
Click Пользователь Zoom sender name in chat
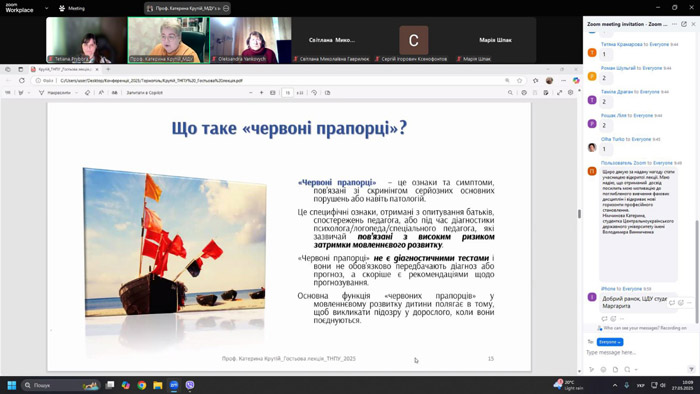623,163
